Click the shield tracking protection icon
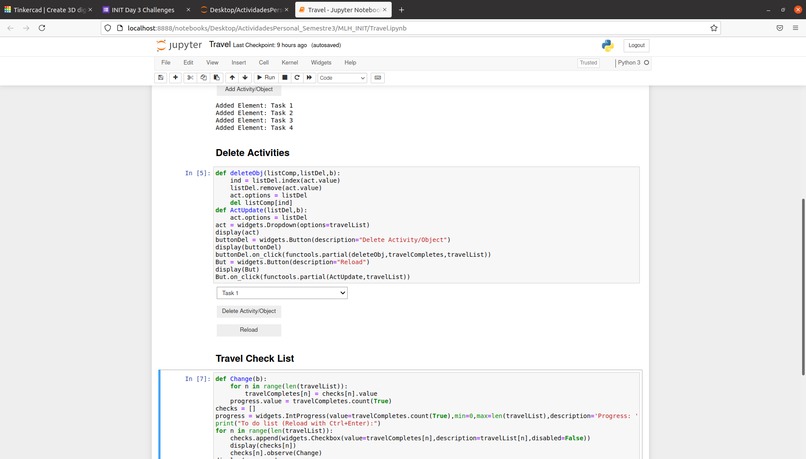This screenshot has width=806, height=459. pyautogui.click(x=107, y=28)
